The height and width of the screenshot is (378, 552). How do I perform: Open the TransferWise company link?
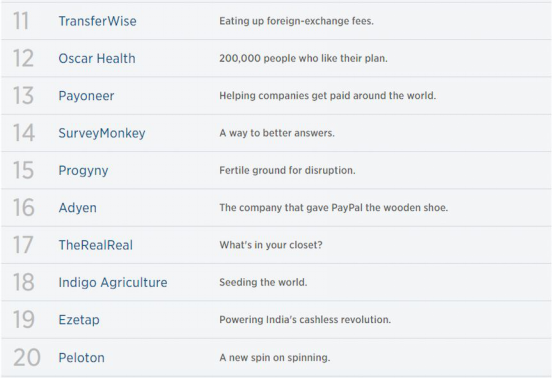coord(97,21)
